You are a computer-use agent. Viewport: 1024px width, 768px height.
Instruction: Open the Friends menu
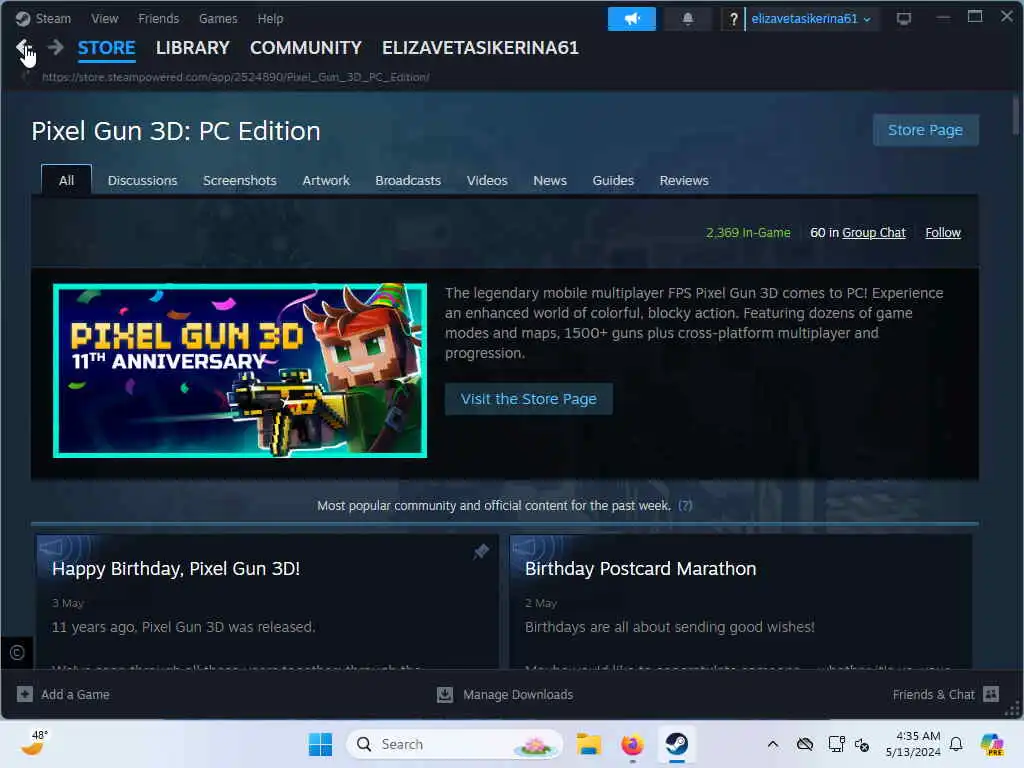[158, 18]
